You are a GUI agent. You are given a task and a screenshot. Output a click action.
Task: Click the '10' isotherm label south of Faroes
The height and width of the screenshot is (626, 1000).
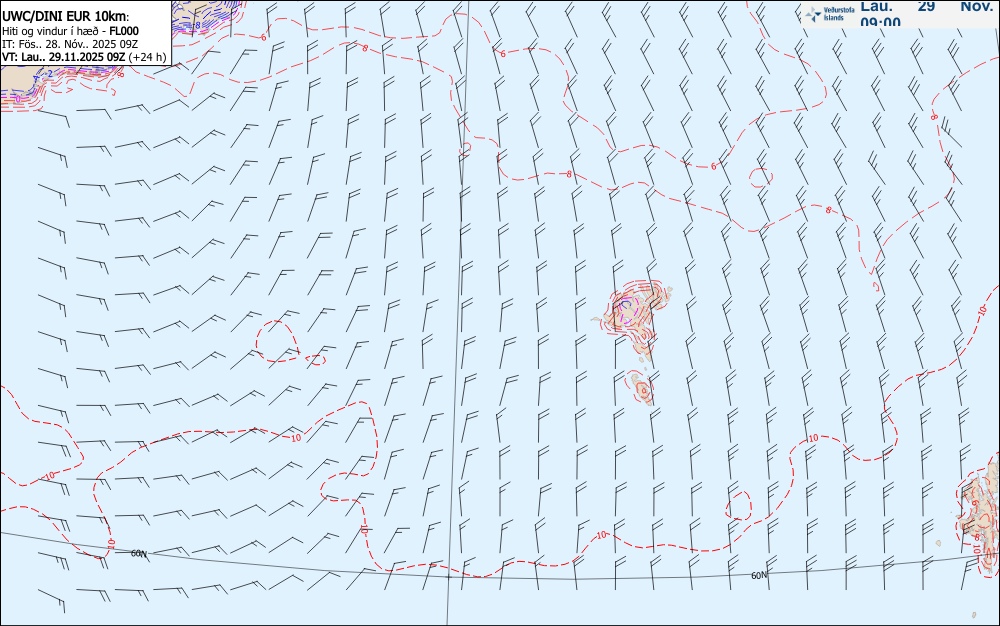pos(601,535)
